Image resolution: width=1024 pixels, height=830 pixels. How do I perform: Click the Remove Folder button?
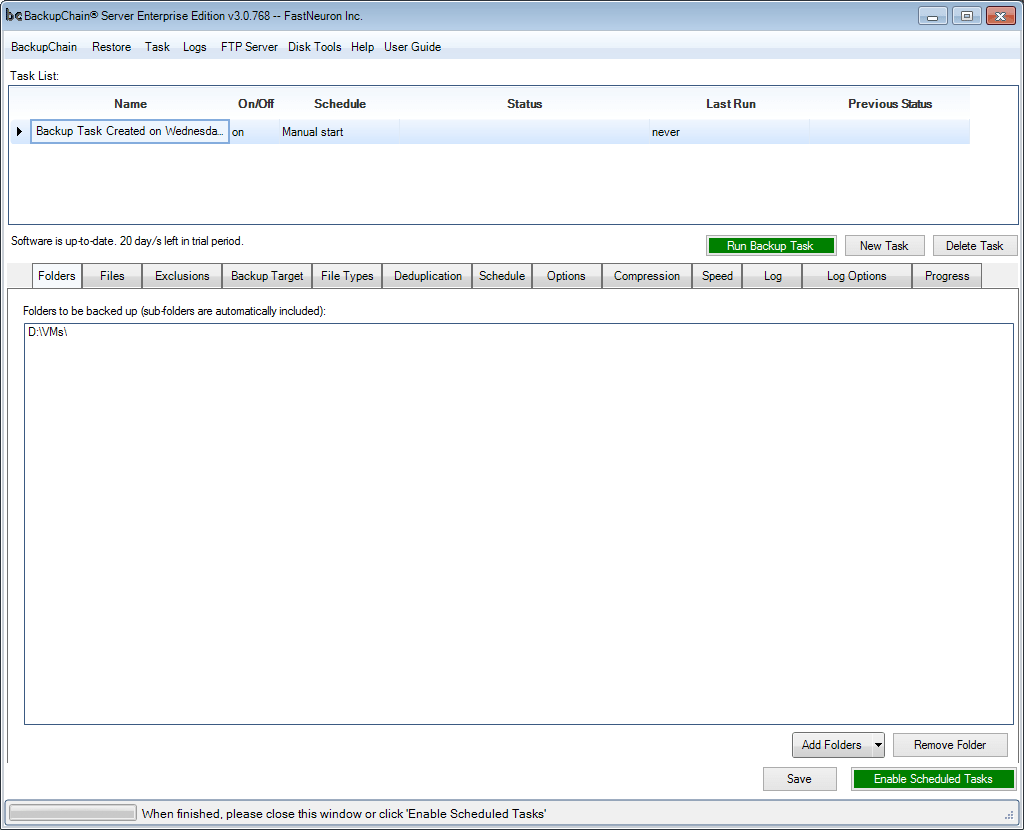[x=950, y=745]
